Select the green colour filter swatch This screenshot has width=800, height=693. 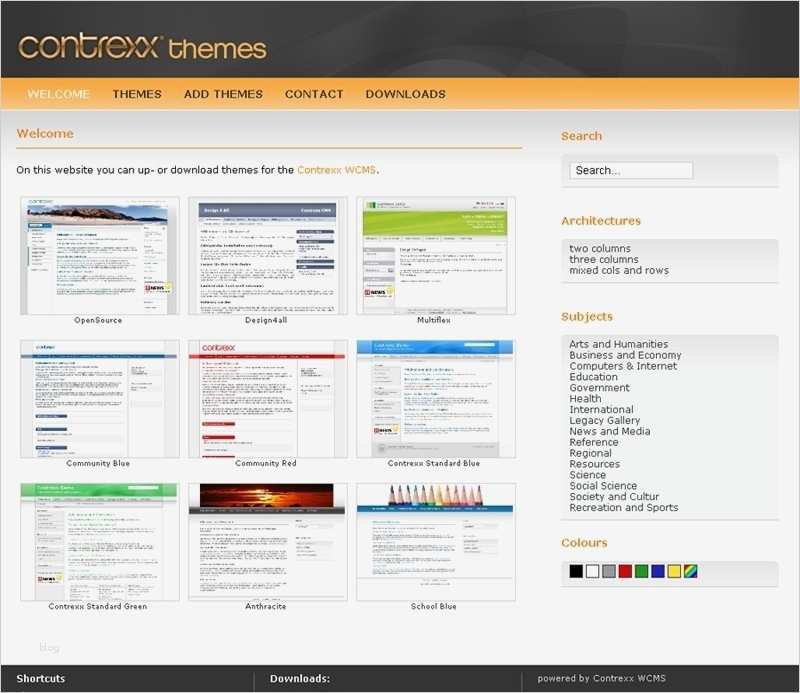640,570
